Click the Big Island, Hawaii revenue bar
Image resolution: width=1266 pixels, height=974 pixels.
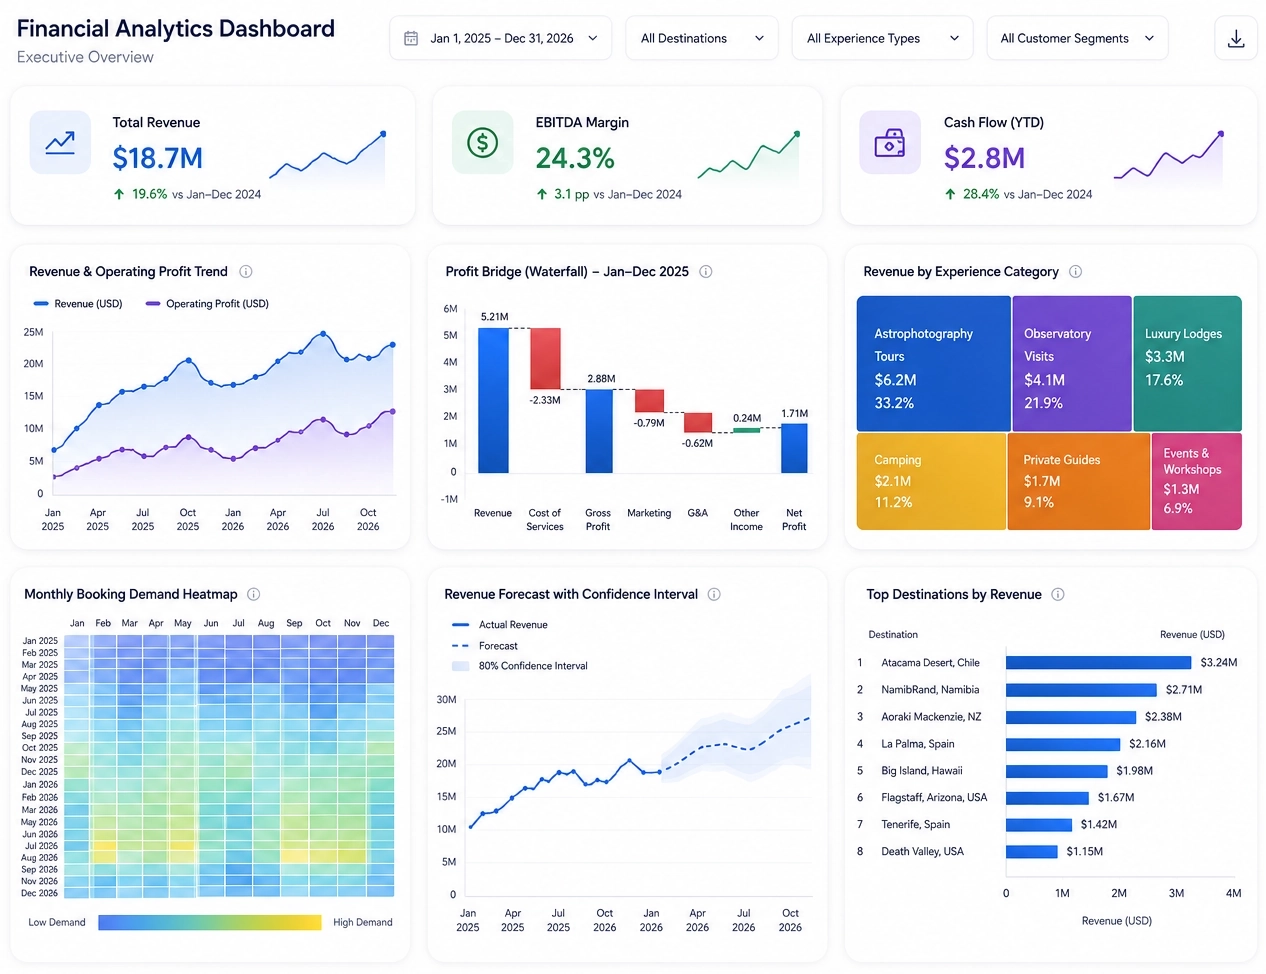[x=1057, y=771]
